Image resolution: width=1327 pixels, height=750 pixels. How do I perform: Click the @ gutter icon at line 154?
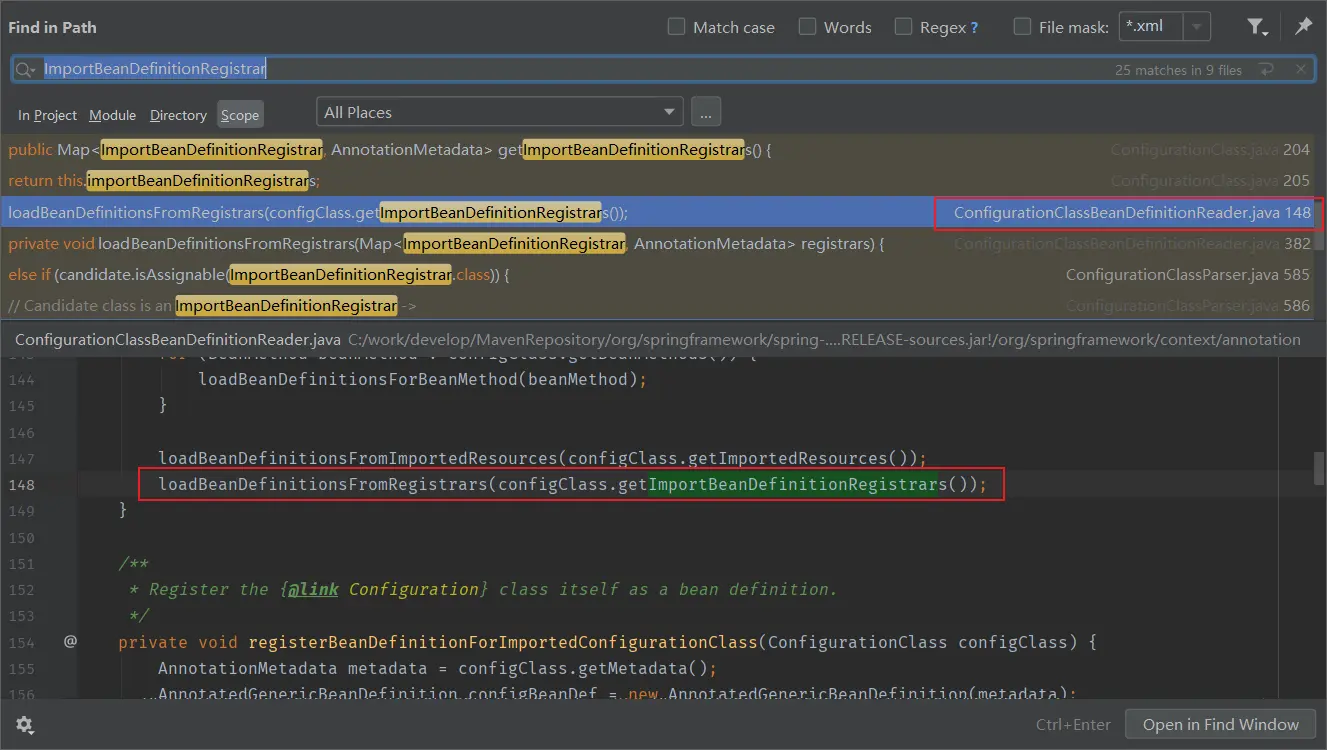pyautogui.click(x=70, y=641)
